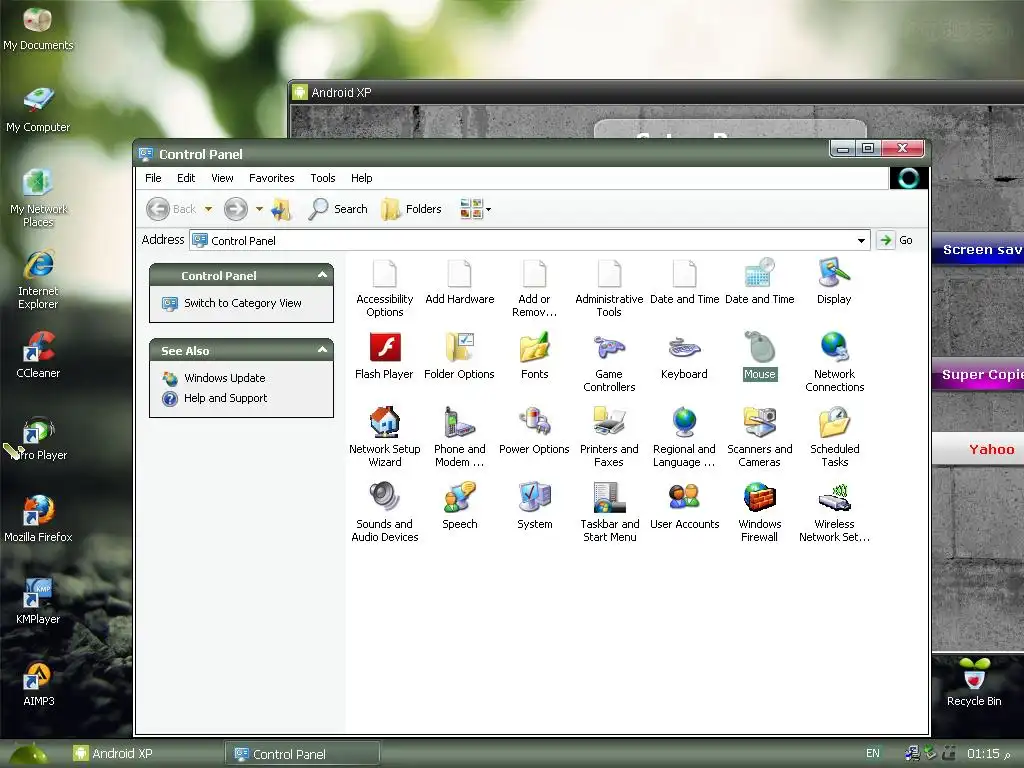
Task: Open Network Connections
Action: (834, 363)
